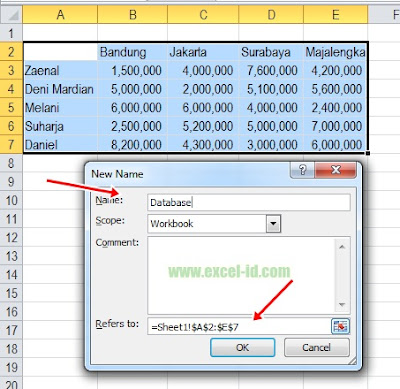Select column C header
Image resolution: width=400 pixels, height=389 pixels.
click(x=203, y=15)
